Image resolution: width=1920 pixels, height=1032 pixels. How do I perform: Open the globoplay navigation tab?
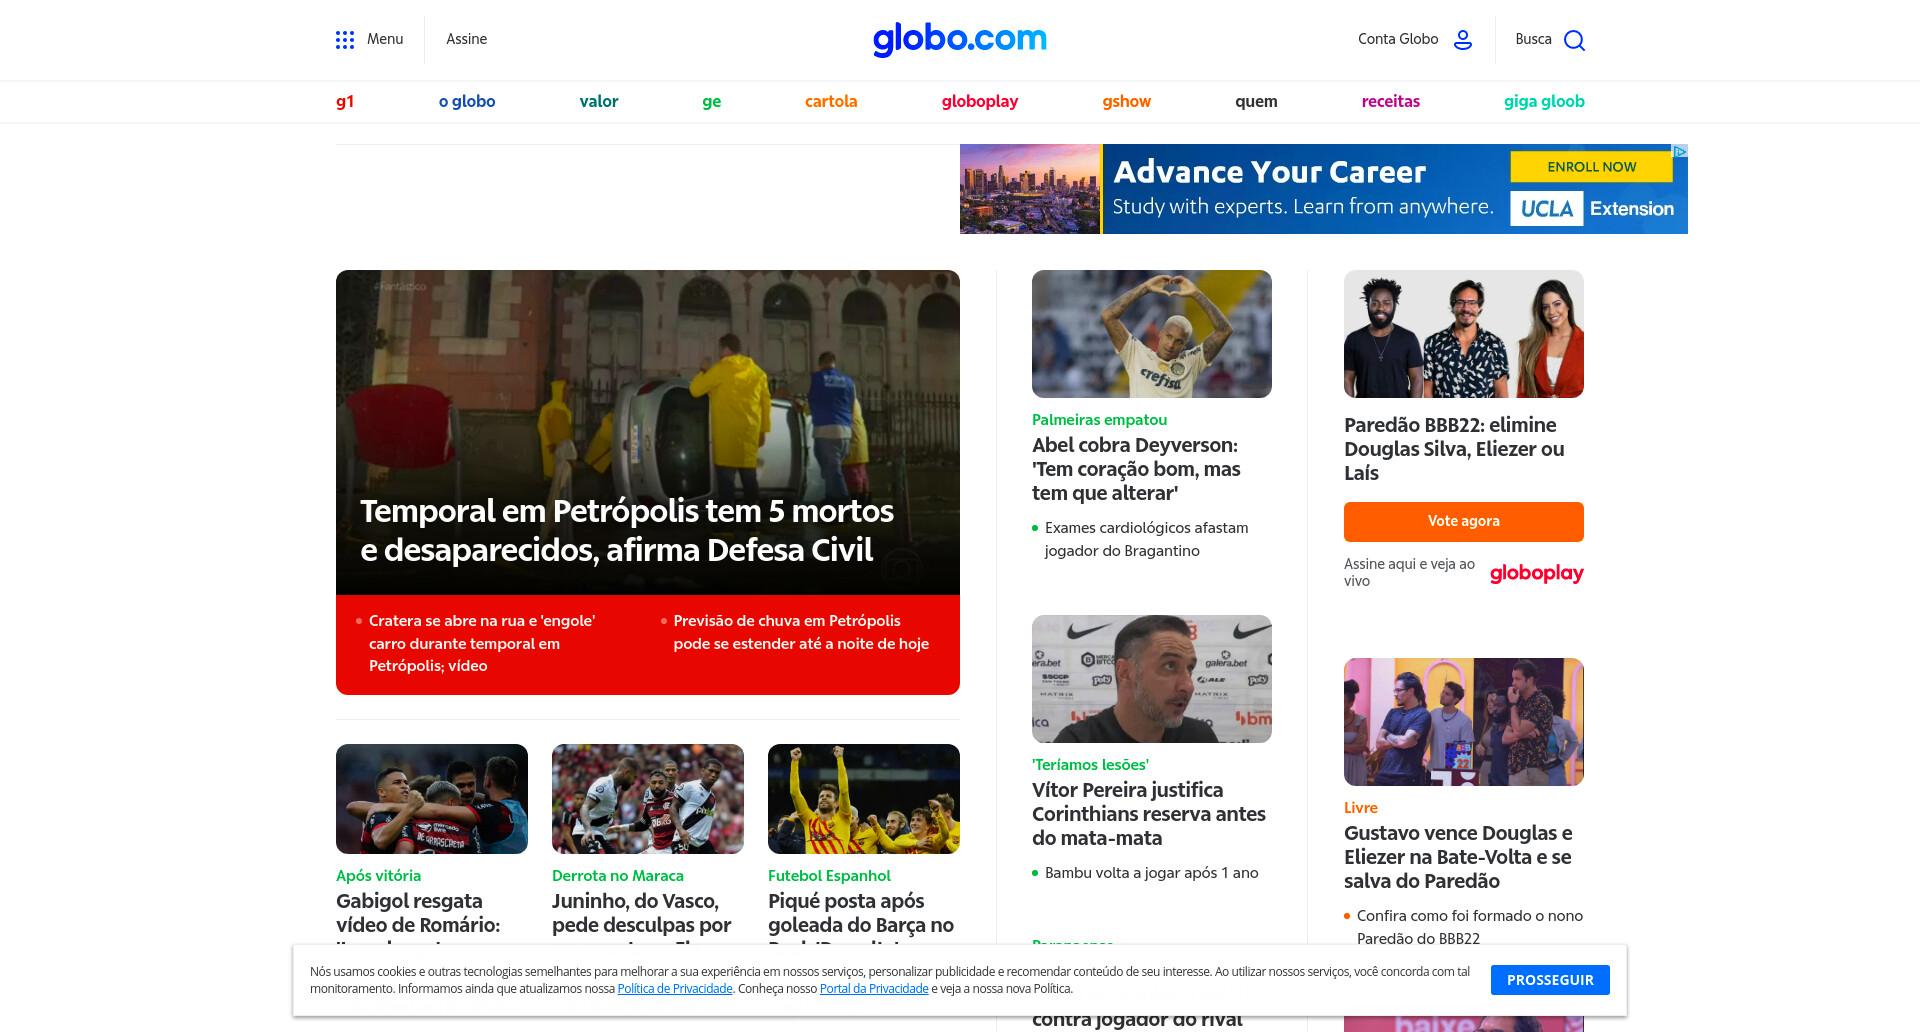[x=979, y=101]
